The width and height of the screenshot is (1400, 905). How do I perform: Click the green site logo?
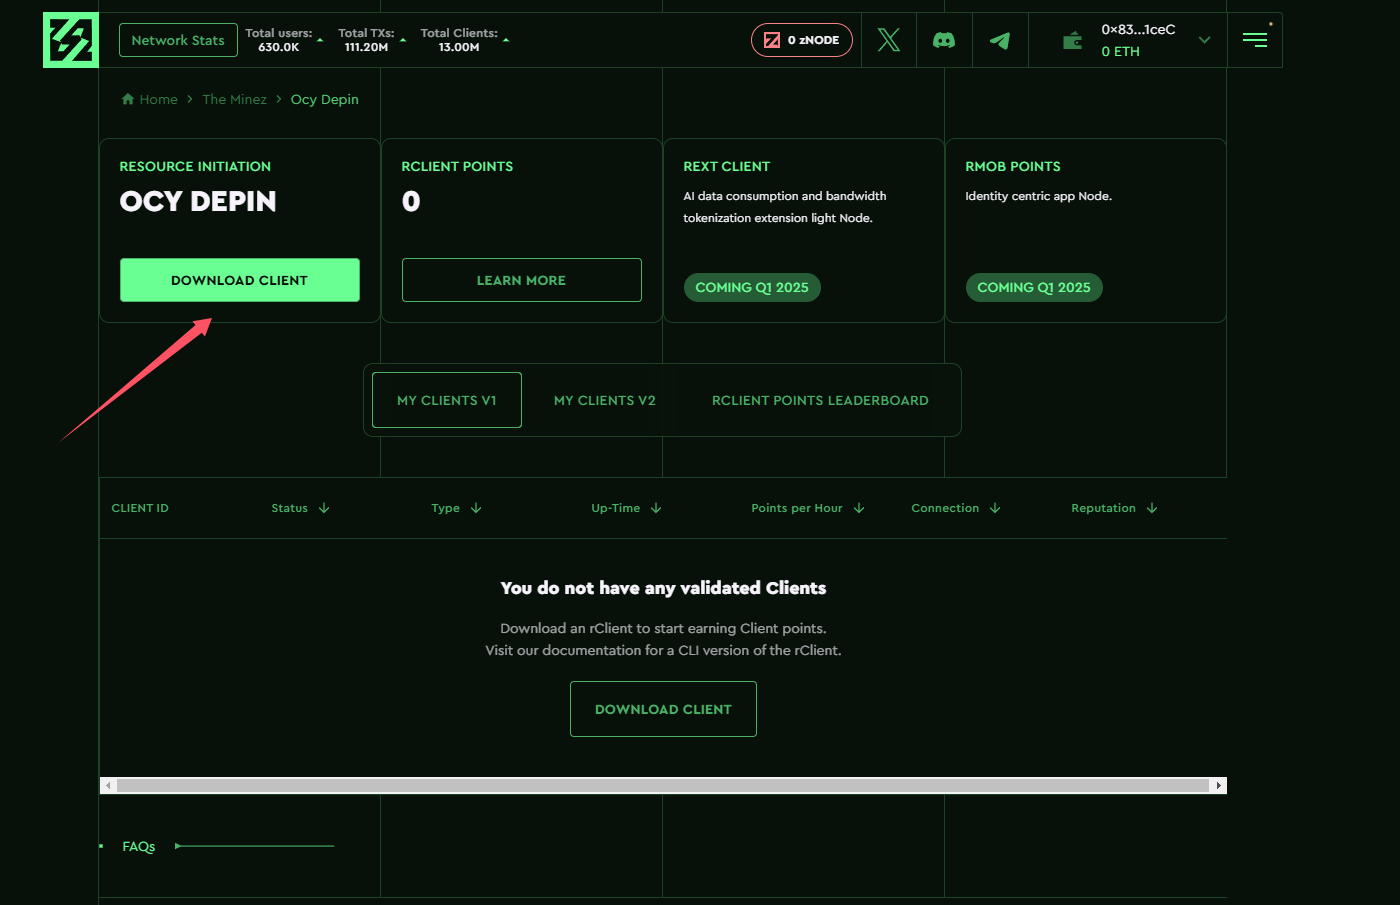[x=71, y=40]
